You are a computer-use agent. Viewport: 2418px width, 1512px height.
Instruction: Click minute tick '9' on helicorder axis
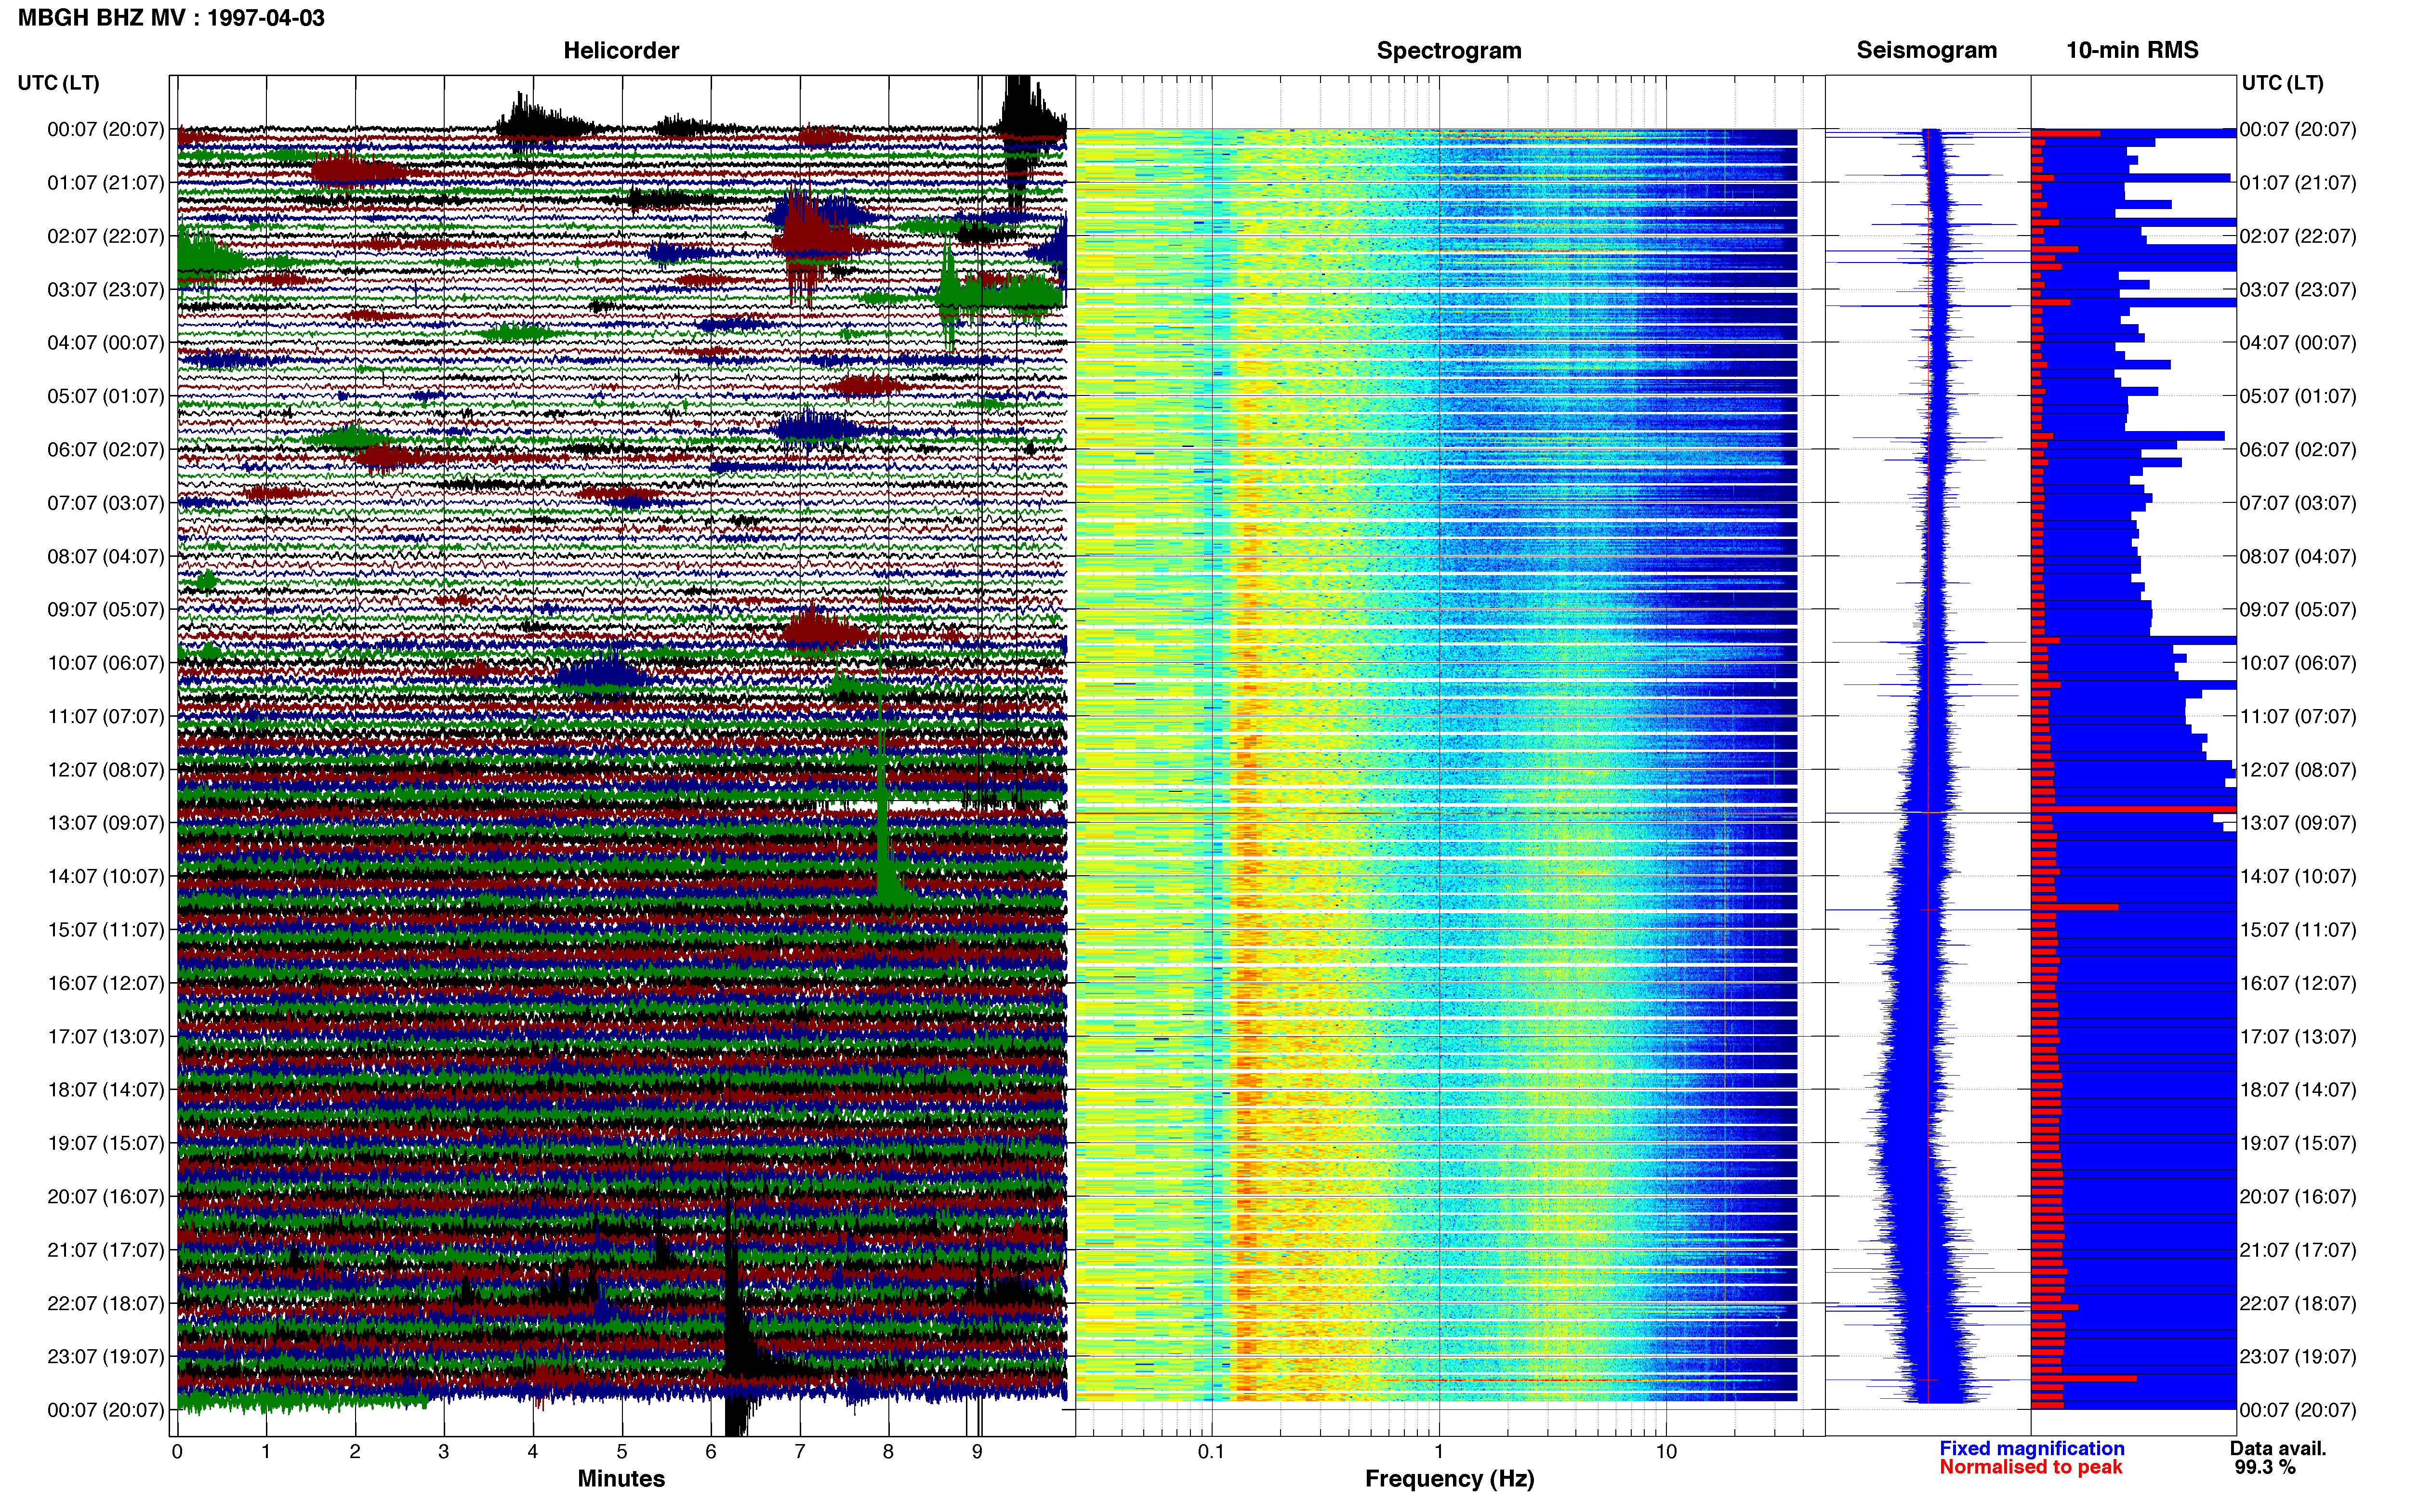[977, 1452]
